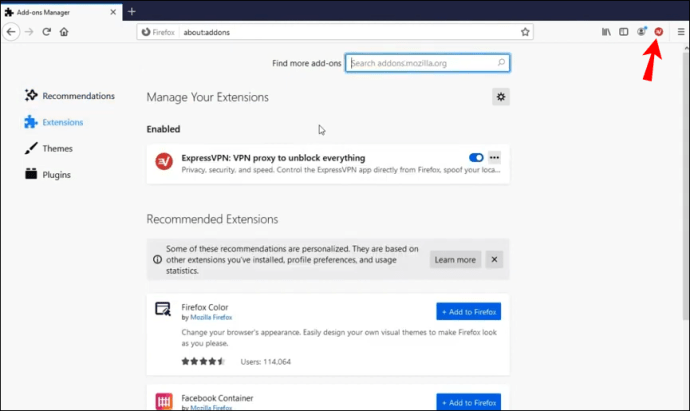Viewport: 690px width, 411px height.
Task: Open a new browser tab
Action: (131, 11)
